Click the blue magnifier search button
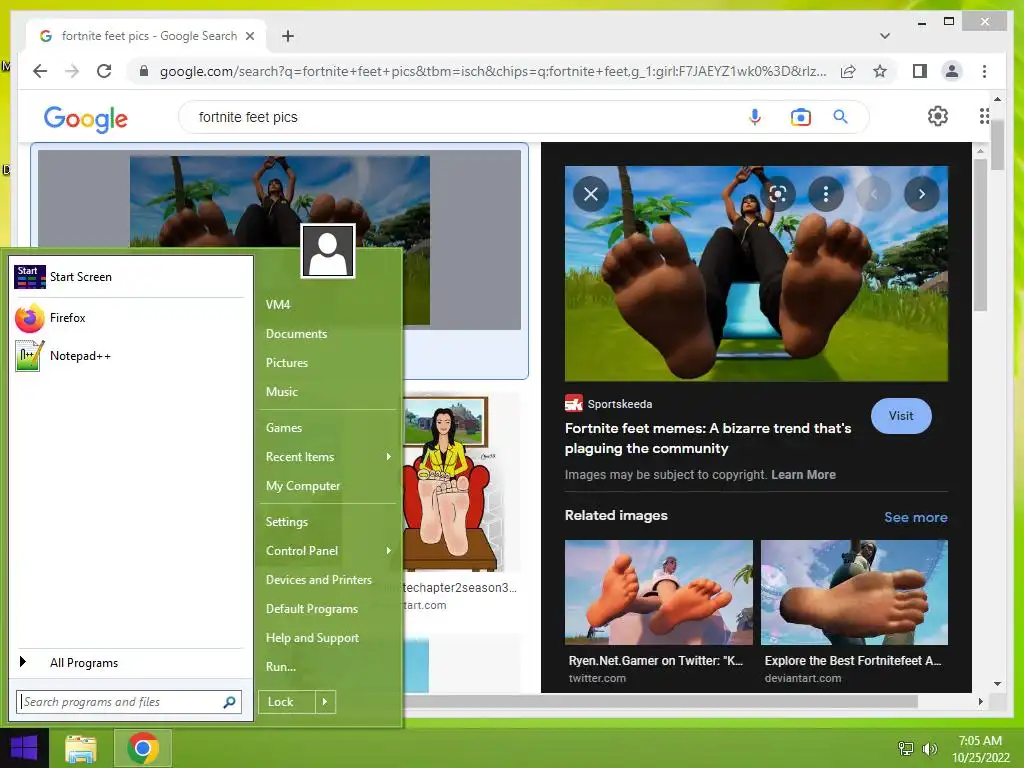 [x=840, y=117]
